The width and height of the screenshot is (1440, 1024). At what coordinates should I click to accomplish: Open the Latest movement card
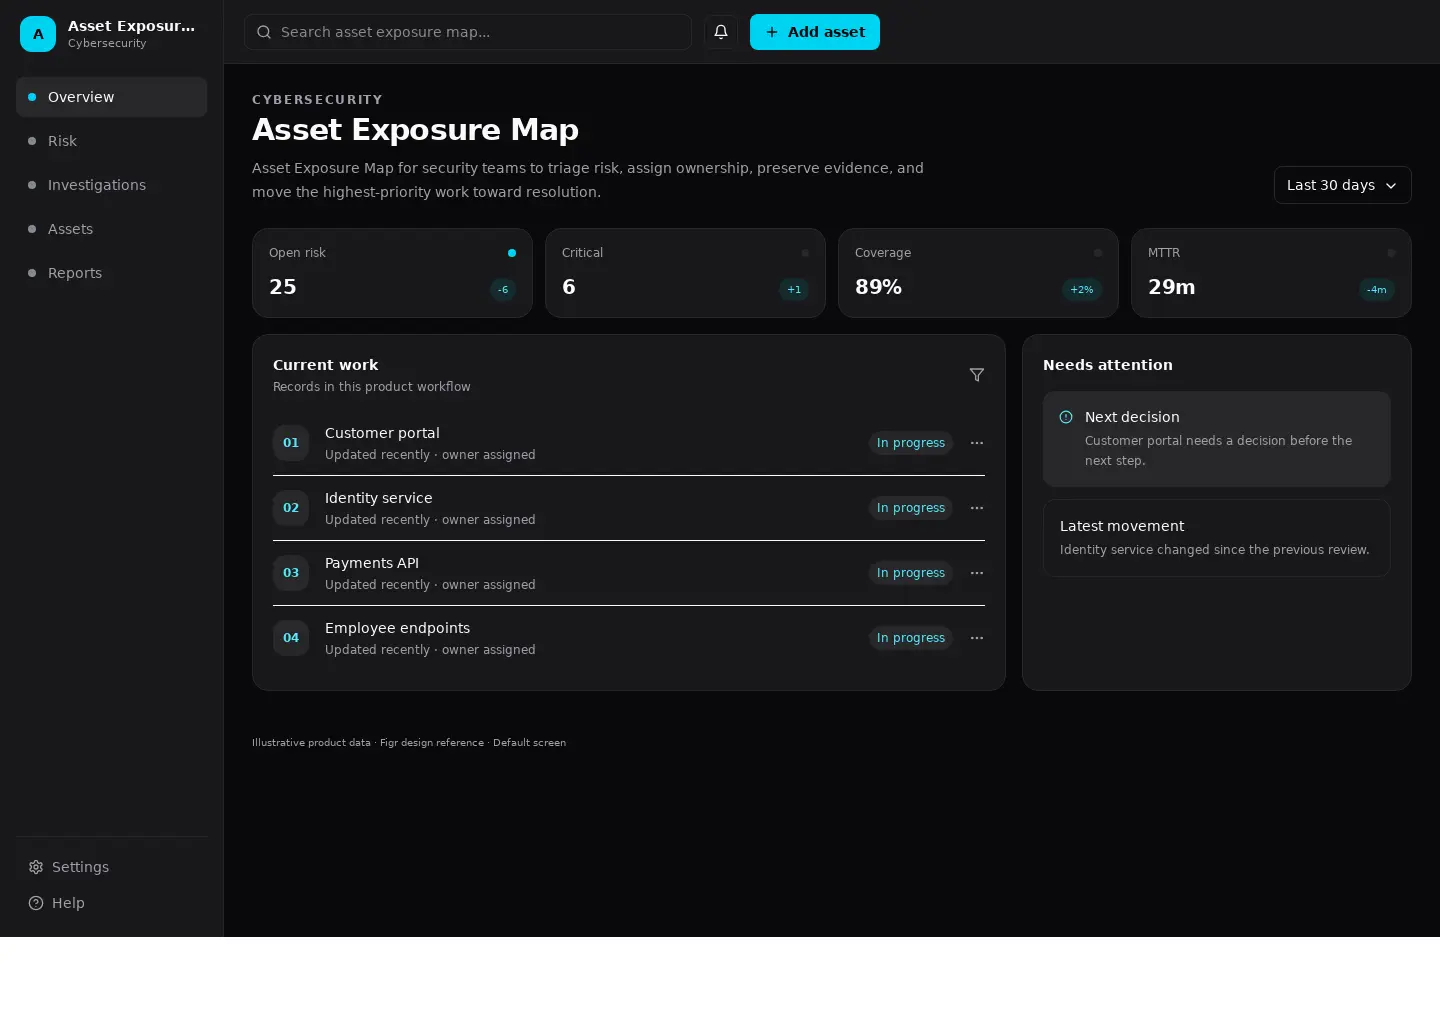point(1217,538)
